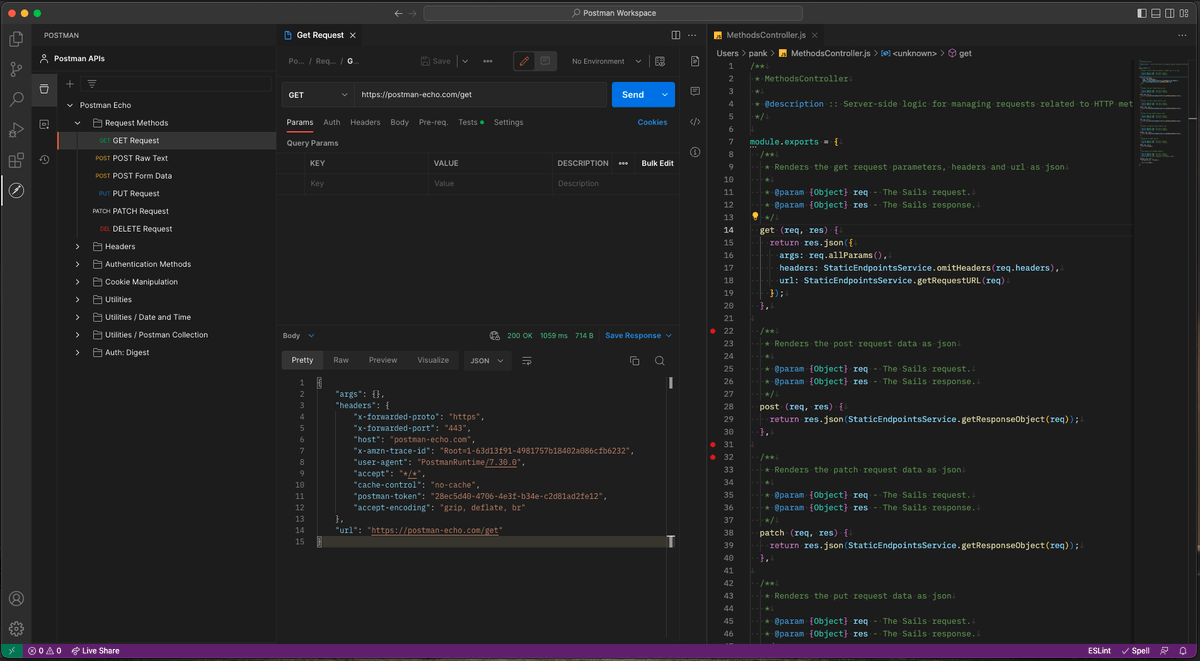Switch to request Headers tab
1200x661 pixels.
[365, 122]
